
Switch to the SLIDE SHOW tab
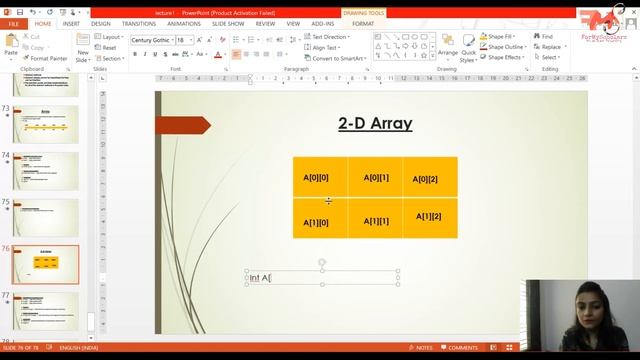coord(228,24)
